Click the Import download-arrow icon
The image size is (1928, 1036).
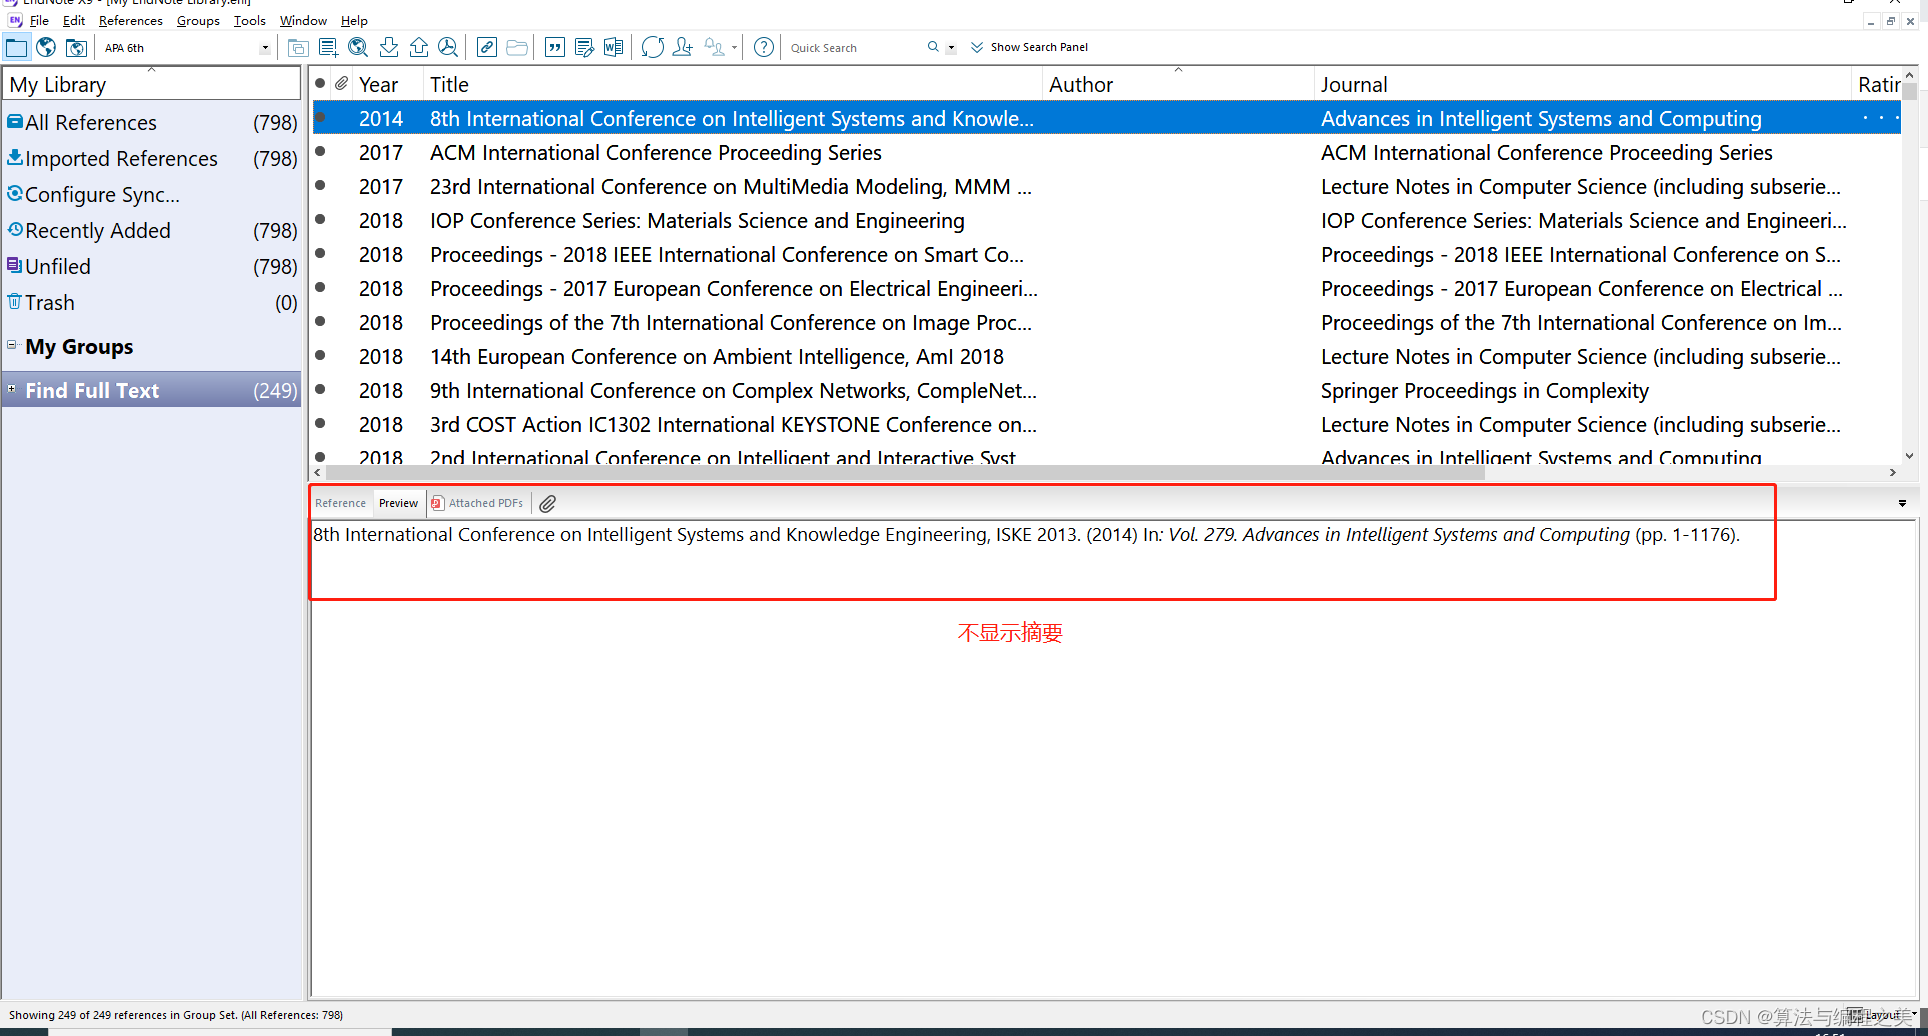[x=389, y=47]
